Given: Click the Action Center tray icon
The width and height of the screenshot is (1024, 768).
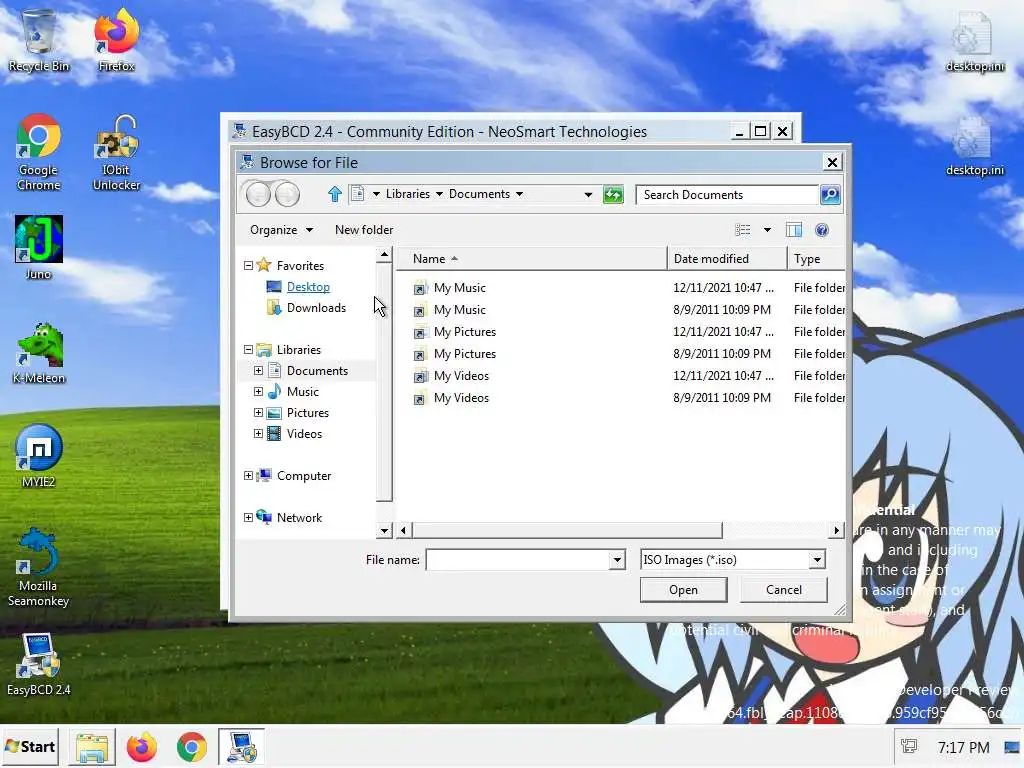Looking at the screenshot, I should tap(909, 747).
